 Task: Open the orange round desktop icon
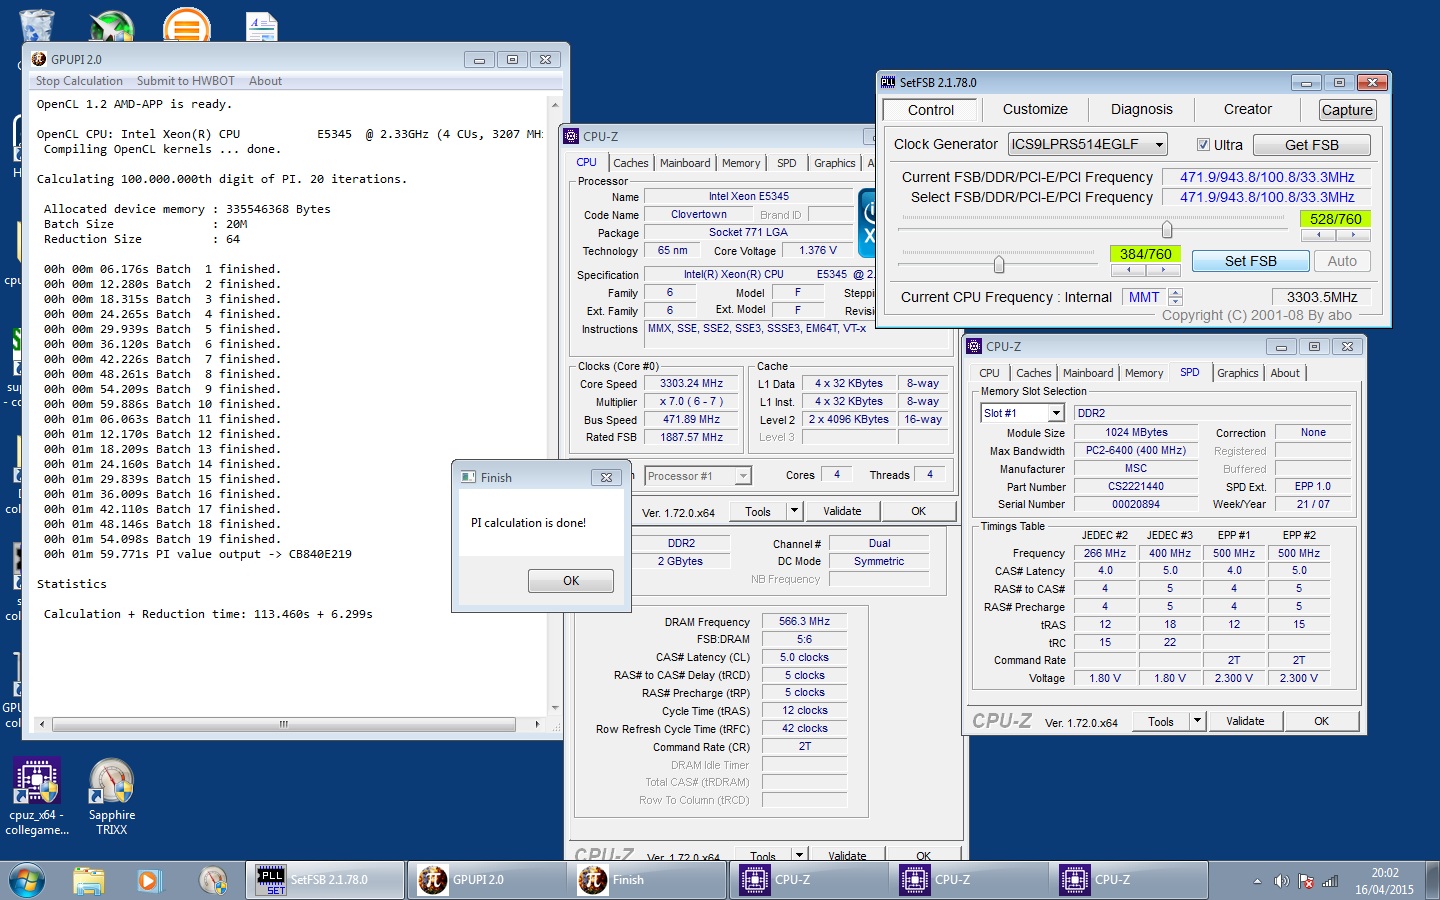coord(186,25)
